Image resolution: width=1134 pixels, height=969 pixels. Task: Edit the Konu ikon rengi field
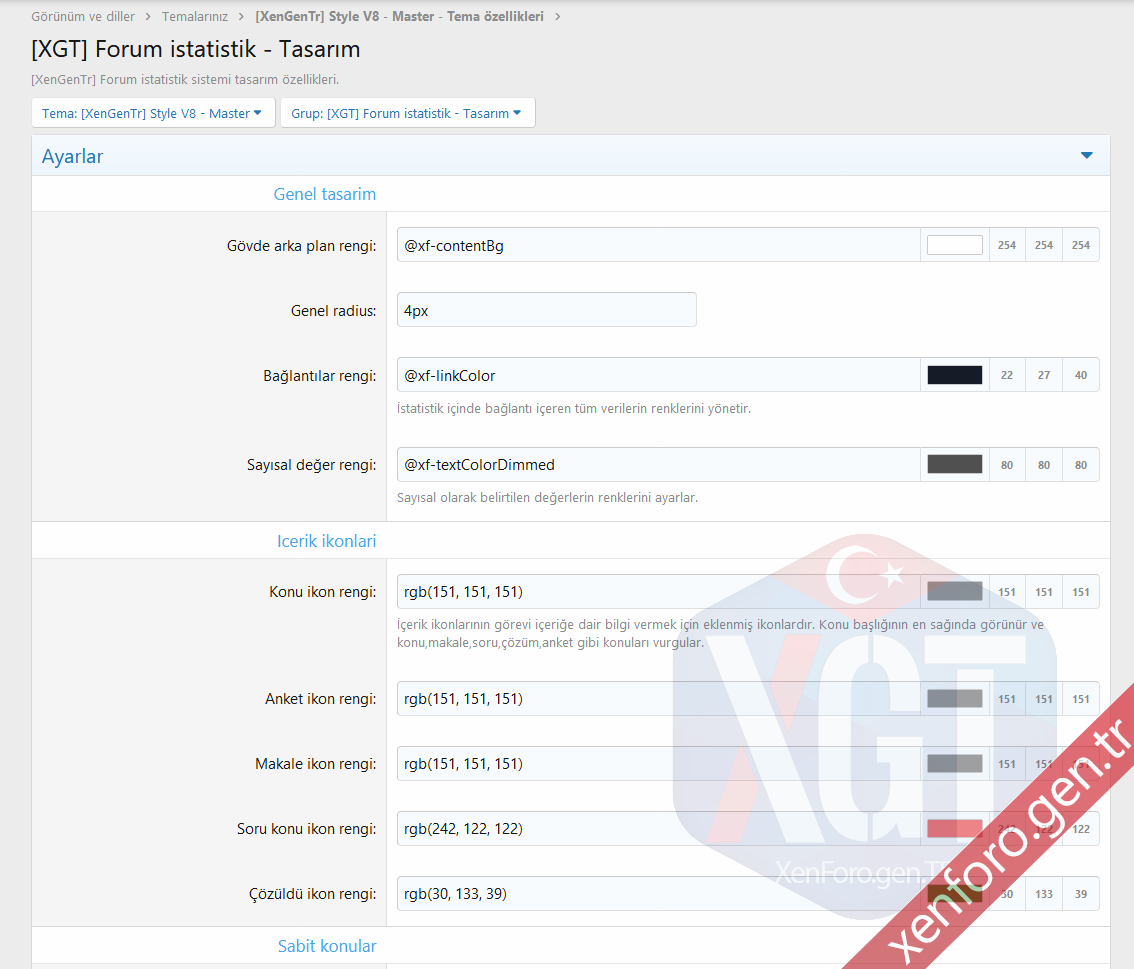click(658, 592)
